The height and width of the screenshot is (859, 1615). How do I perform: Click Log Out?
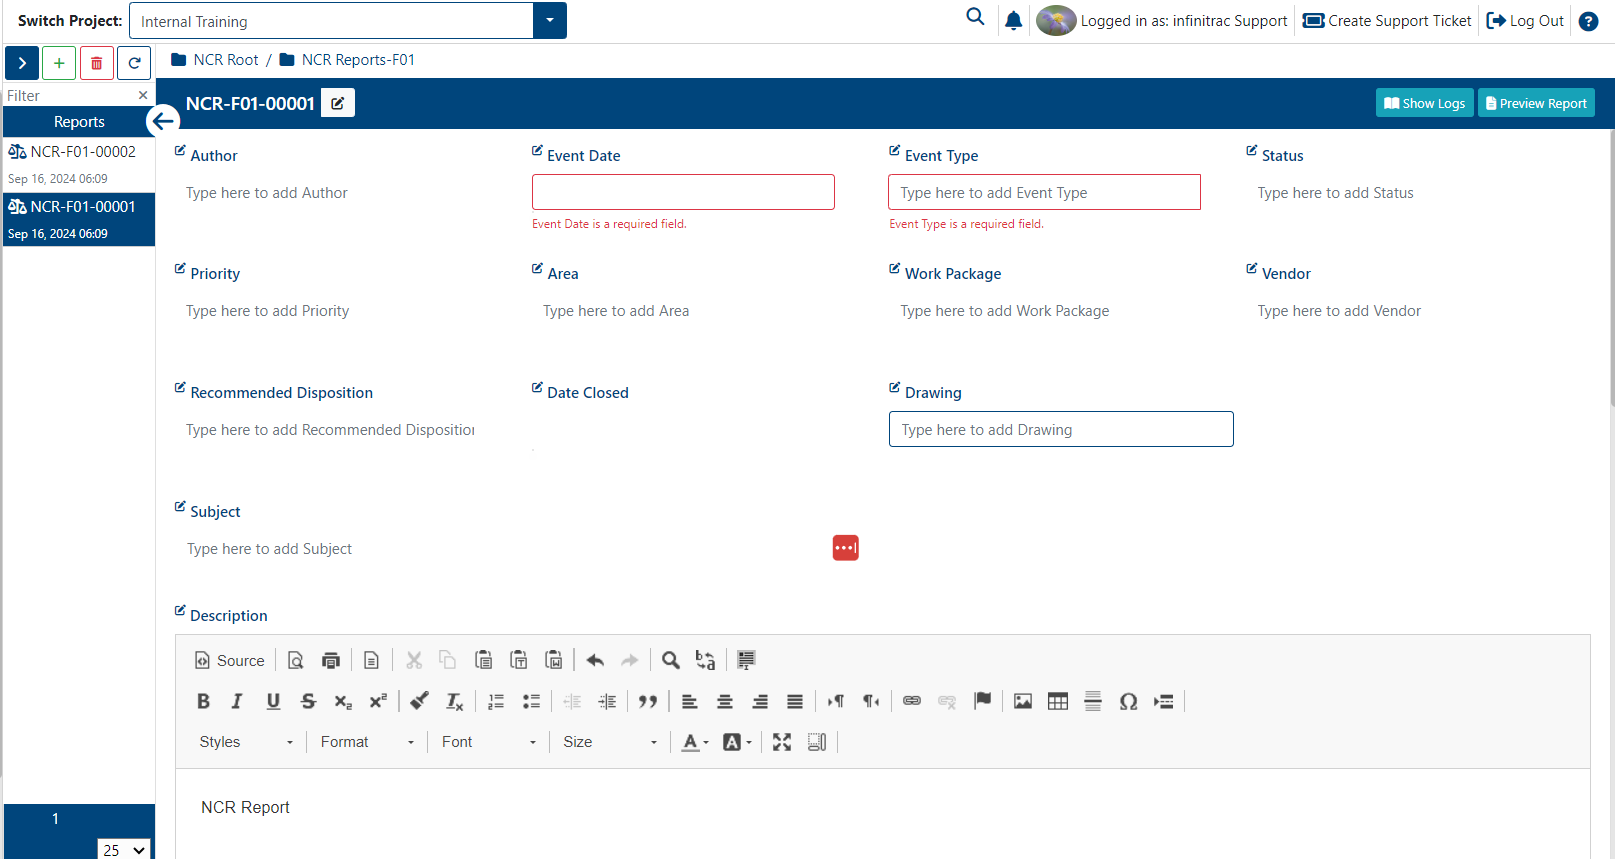pos(1525,21)
